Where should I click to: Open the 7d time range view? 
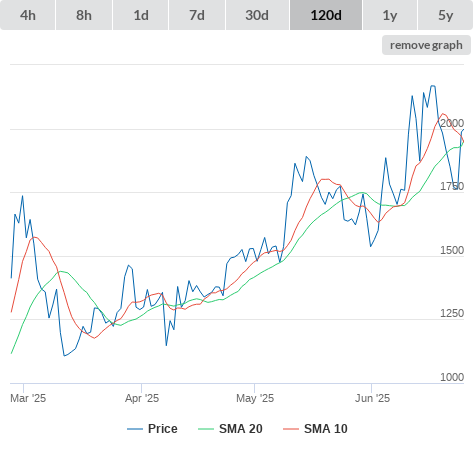click(x=197, y=15)
